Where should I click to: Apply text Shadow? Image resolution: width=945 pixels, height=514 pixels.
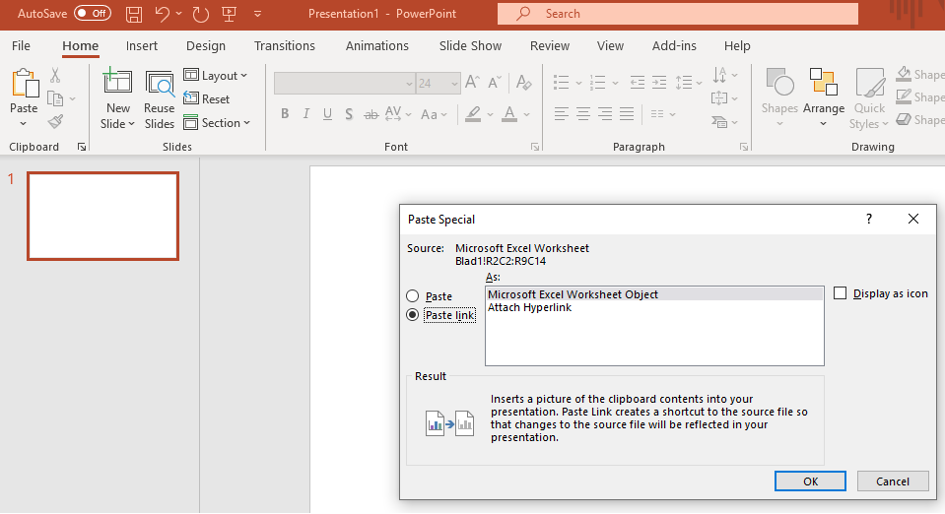pos(349,114)
